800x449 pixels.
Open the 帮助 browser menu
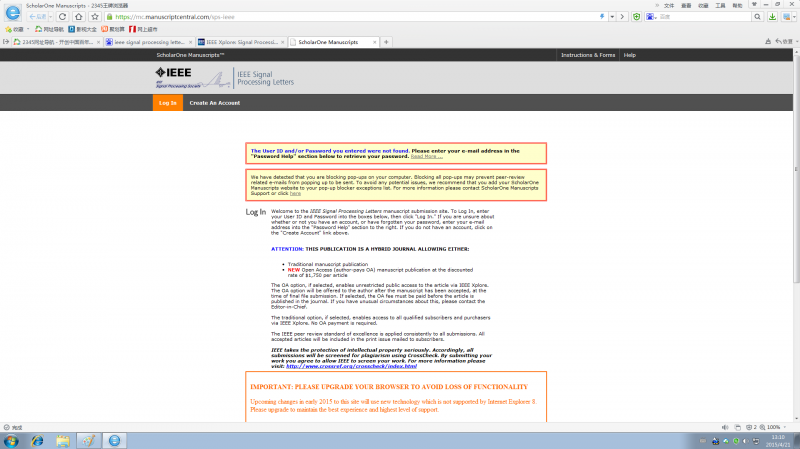click(737, 6)
